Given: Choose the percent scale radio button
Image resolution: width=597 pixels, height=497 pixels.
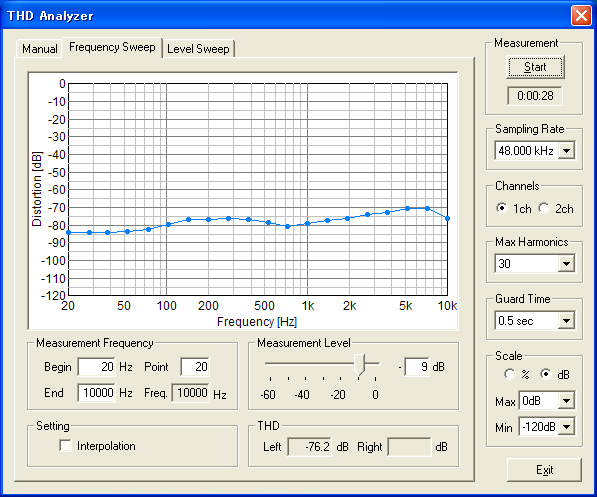Looking at the screenshot, I should coord(509,374).
